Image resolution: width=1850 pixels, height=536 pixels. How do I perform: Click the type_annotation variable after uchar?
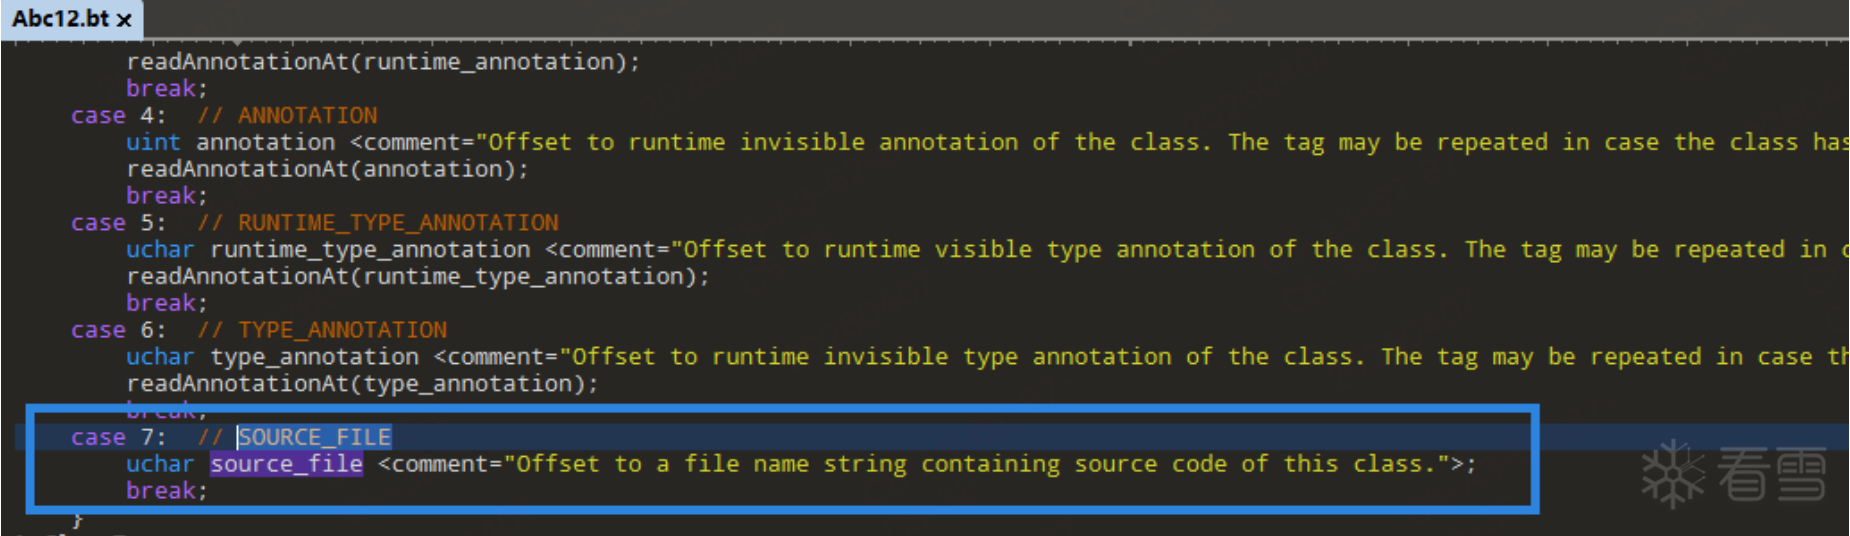click(314, 357)
